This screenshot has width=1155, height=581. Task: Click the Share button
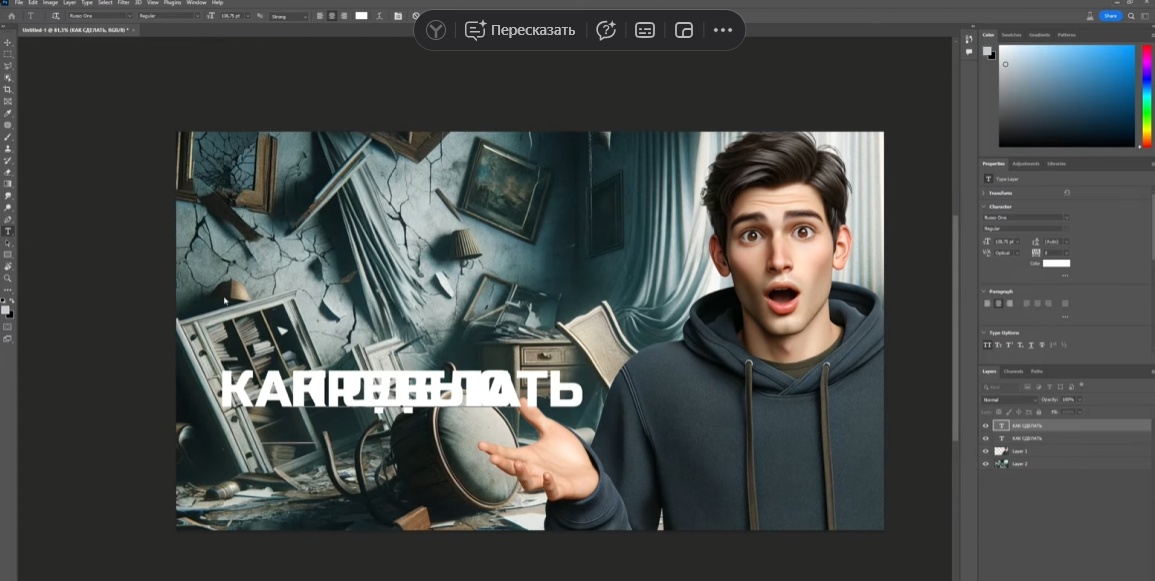[1110, 15]
